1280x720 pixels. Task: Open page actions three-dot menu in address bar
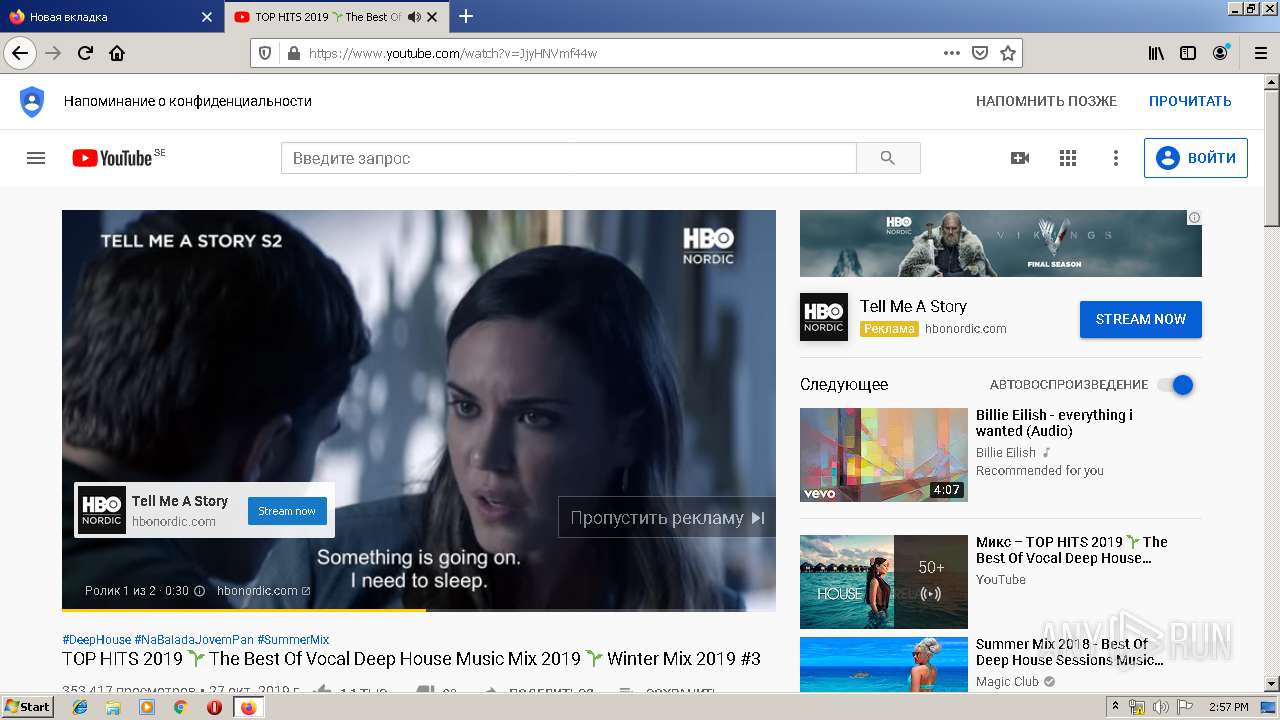pyautogui.click(x=952, y=53)
